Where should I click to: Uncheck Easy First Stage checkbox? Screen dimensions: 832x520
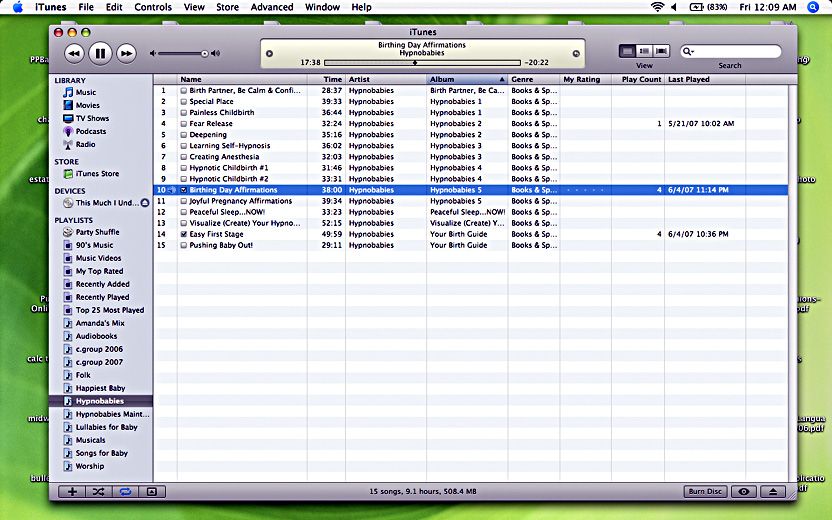184,234
